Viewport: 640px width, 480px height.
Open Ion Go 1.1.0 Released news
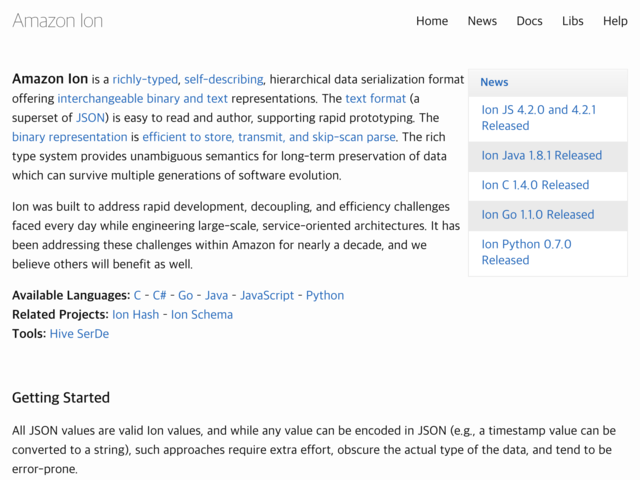538,215
